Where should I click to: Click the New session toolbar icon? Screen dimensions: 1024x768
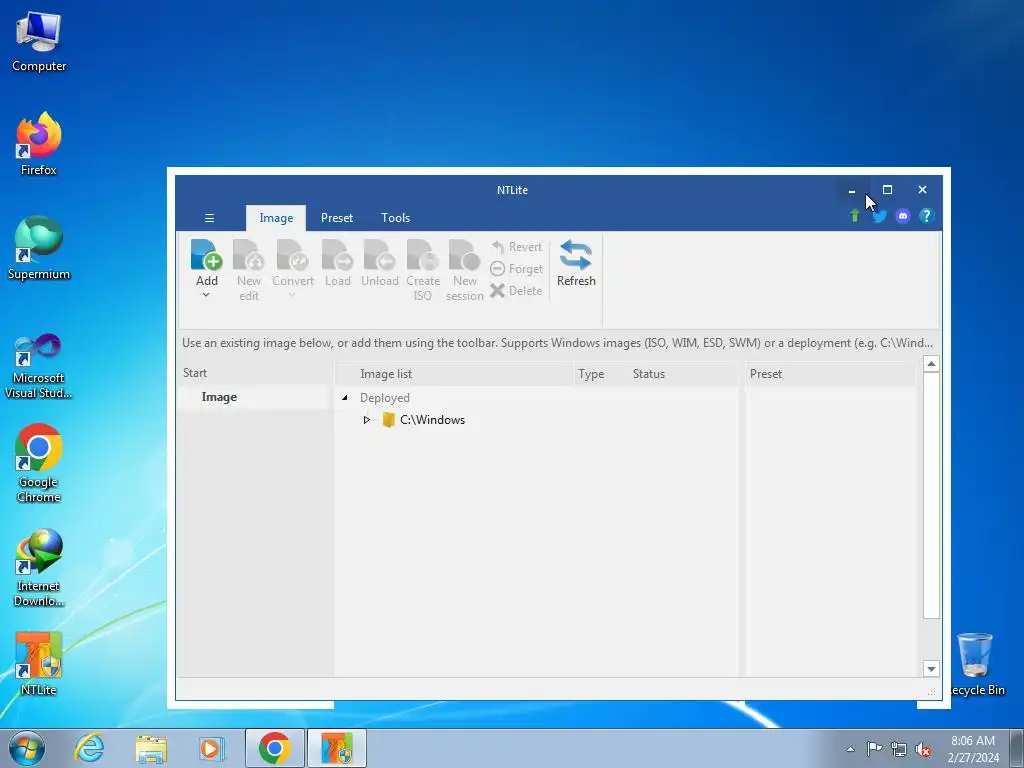pyautogui.click(x=464, y=255)
